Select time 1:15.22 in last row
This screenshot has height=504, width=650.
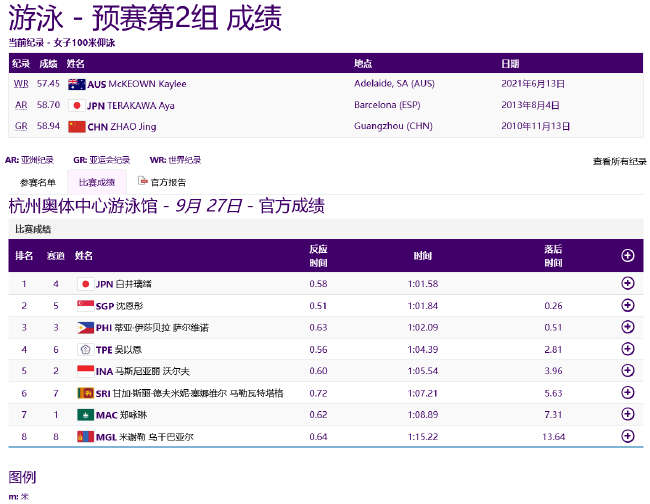tap(423, 437)
